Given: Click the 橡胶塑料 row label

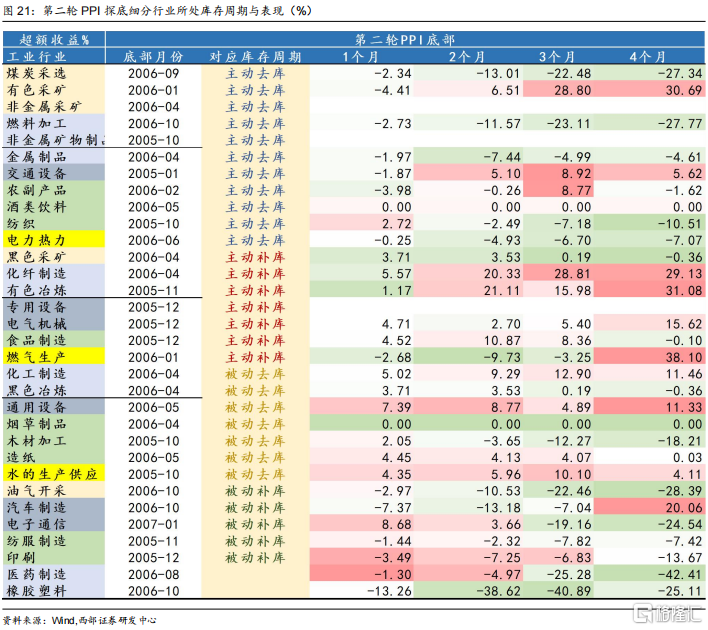Looking at the screenshot, I should click(36, 591).
